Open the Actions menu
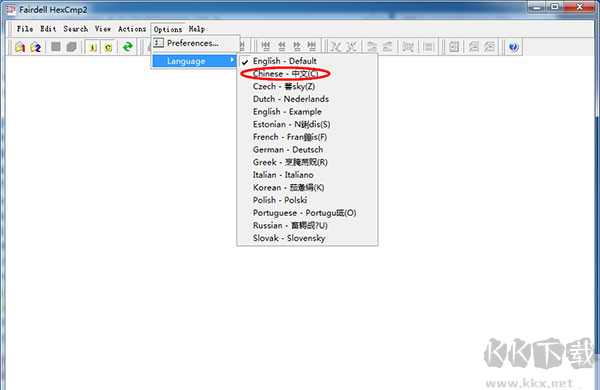The width and height of the screenshot is (600, 390). [132, 29]
